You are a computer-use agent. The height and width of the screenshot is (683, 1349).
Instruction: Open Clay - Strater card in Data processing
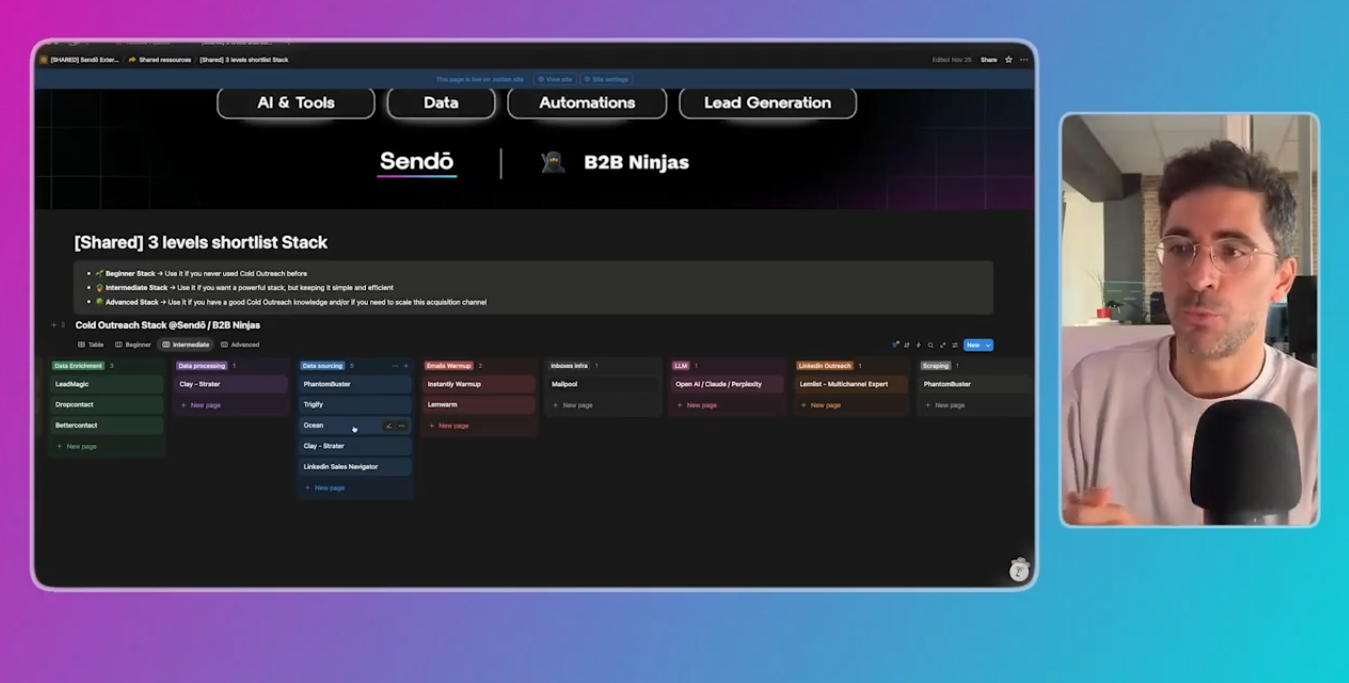click(x=231, y=384)
